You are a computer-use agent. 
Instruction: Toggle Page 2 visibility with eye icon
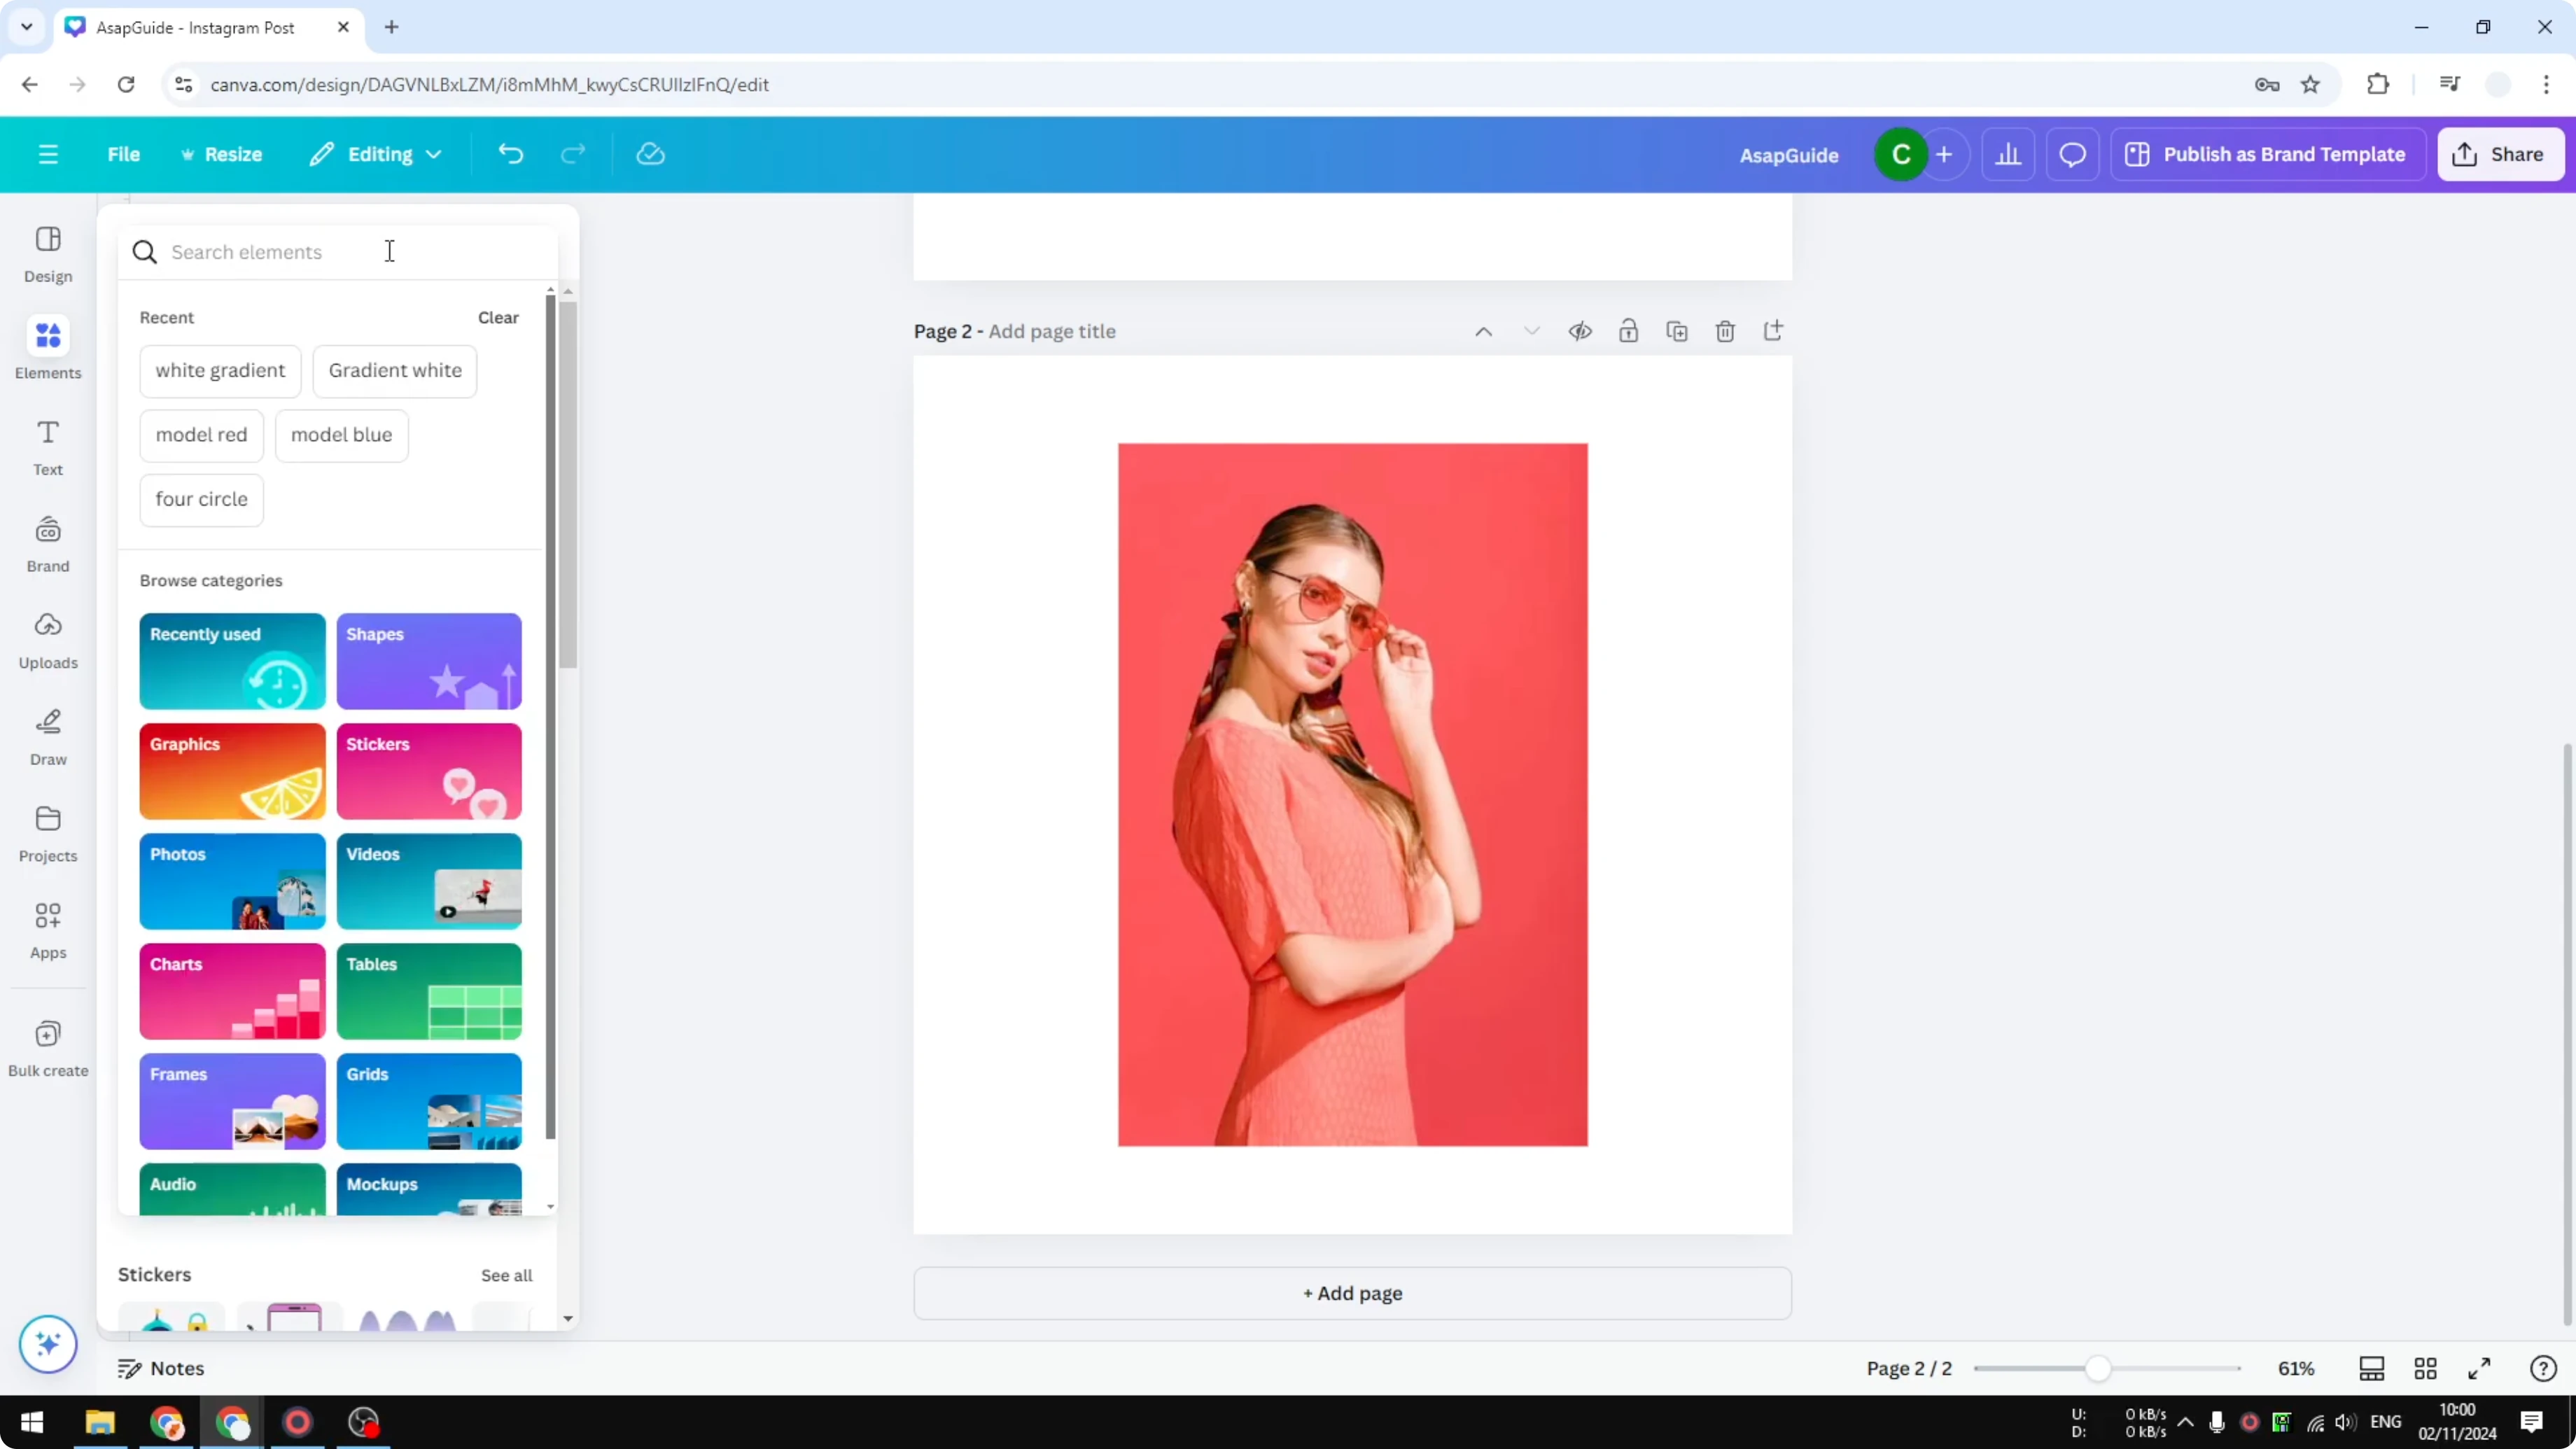[x=1580, y=331]
